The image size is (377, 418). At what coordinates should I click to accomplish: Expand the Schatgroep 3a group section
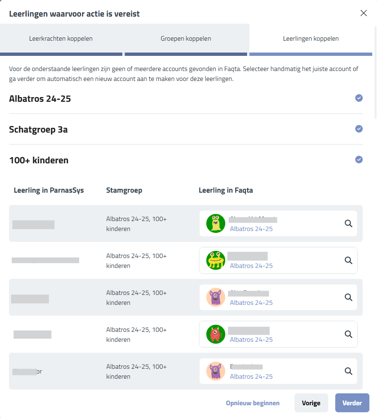[186, 129]
